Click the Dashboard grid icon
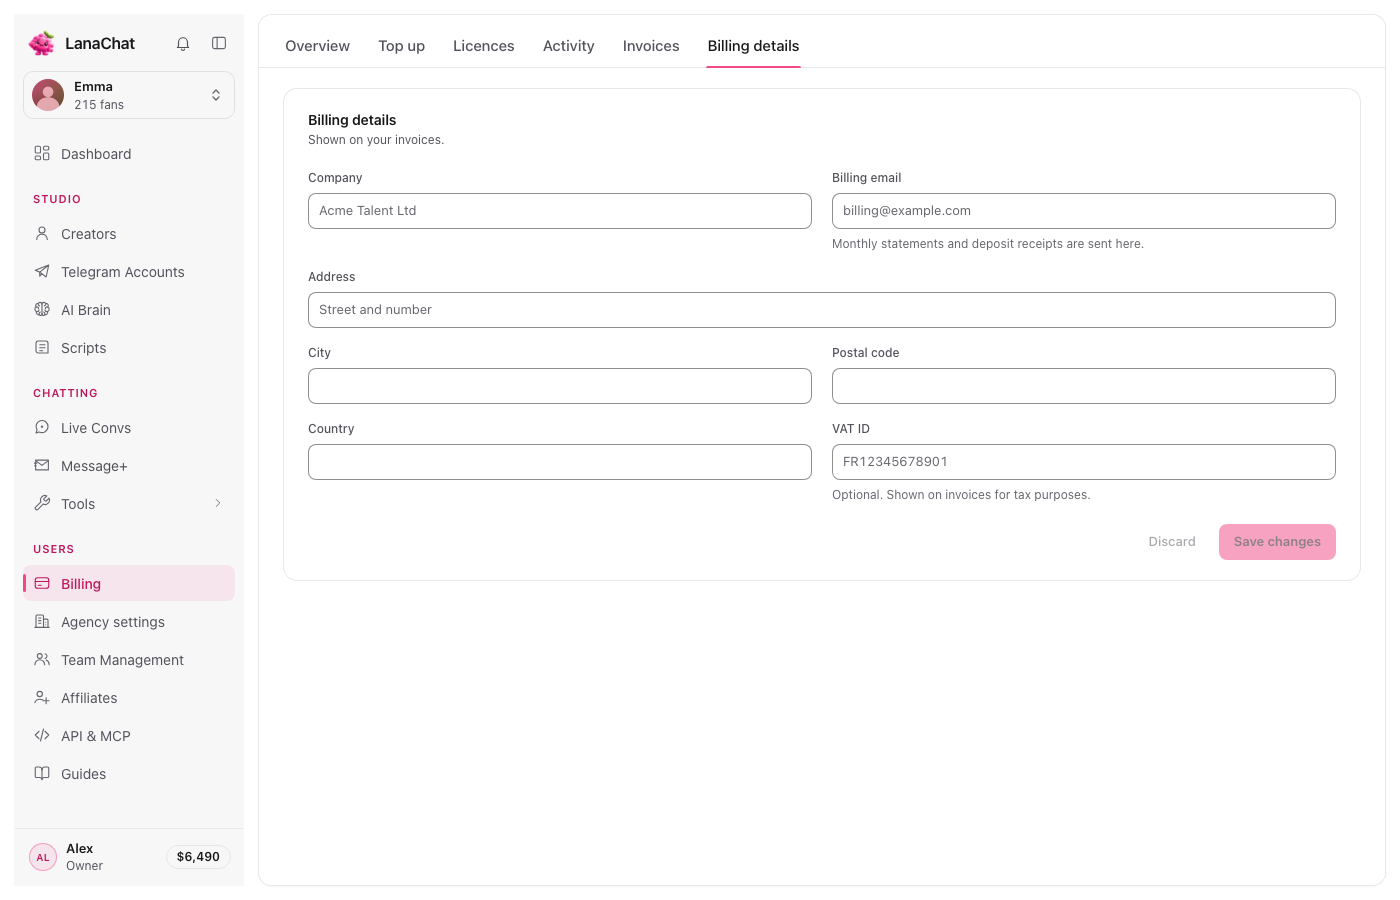1400x900 pixels. [x=42, y=153]
